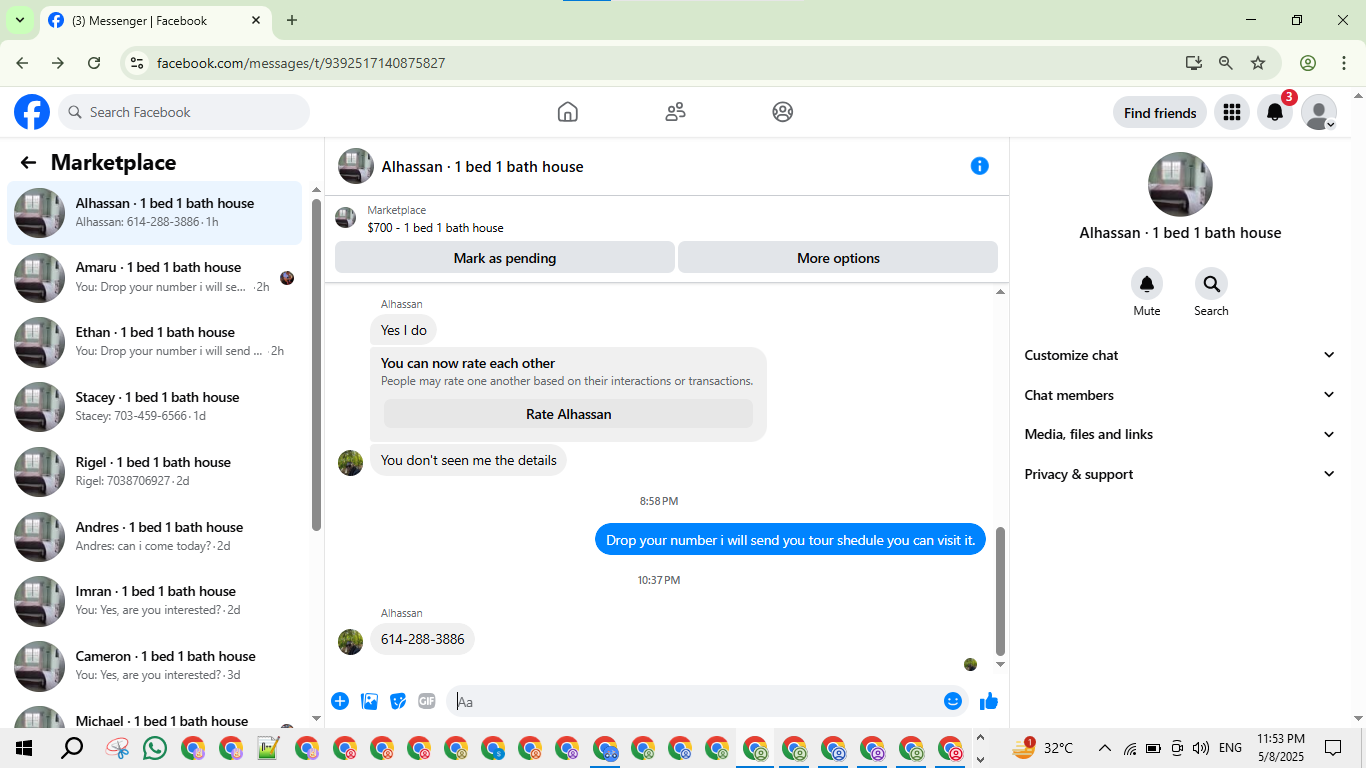Open the emoji picker
This screenshot has height=768, width=1366.
point(953,701)
